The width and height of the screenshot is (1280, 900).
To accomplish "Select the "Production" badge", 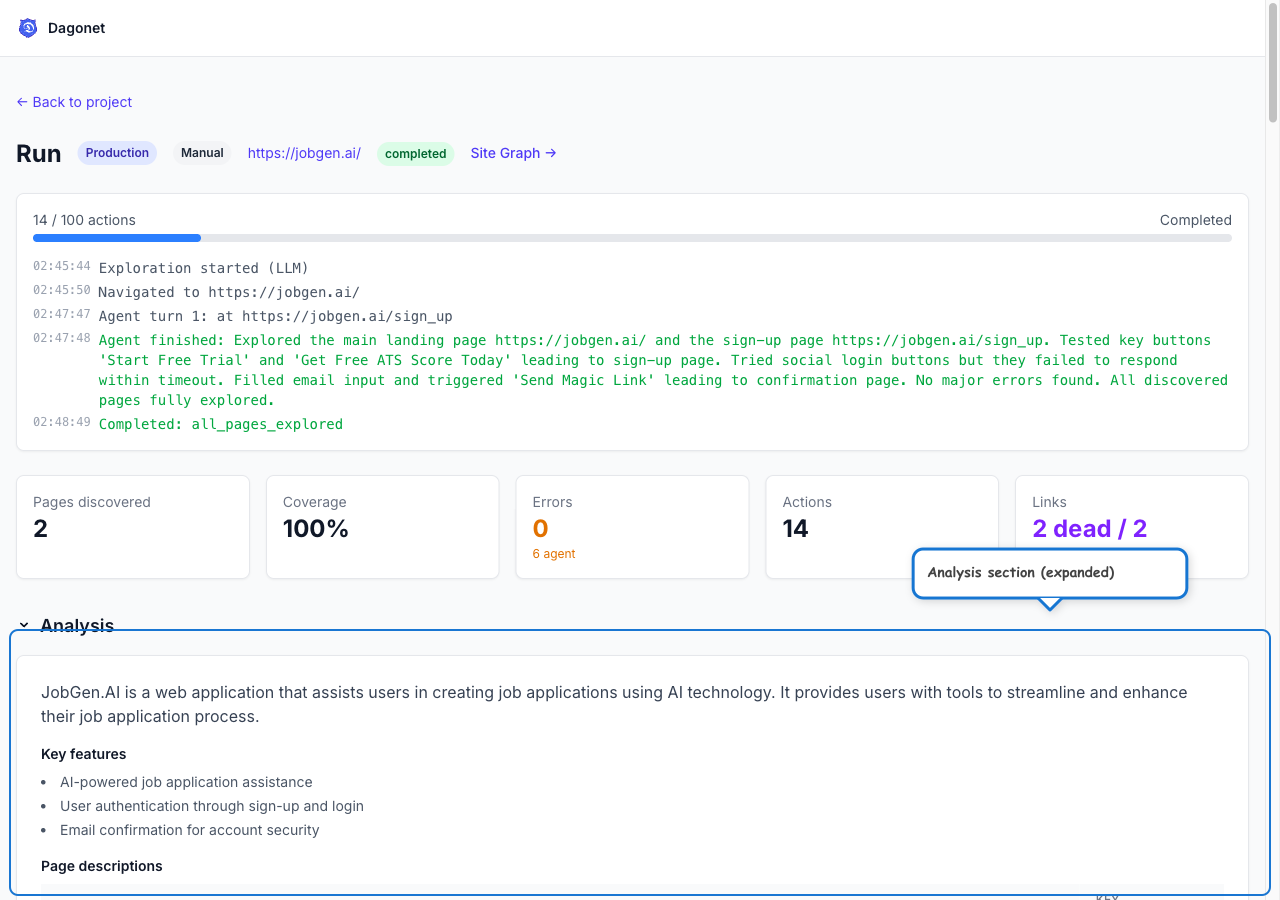I will [x=117, y=152].
